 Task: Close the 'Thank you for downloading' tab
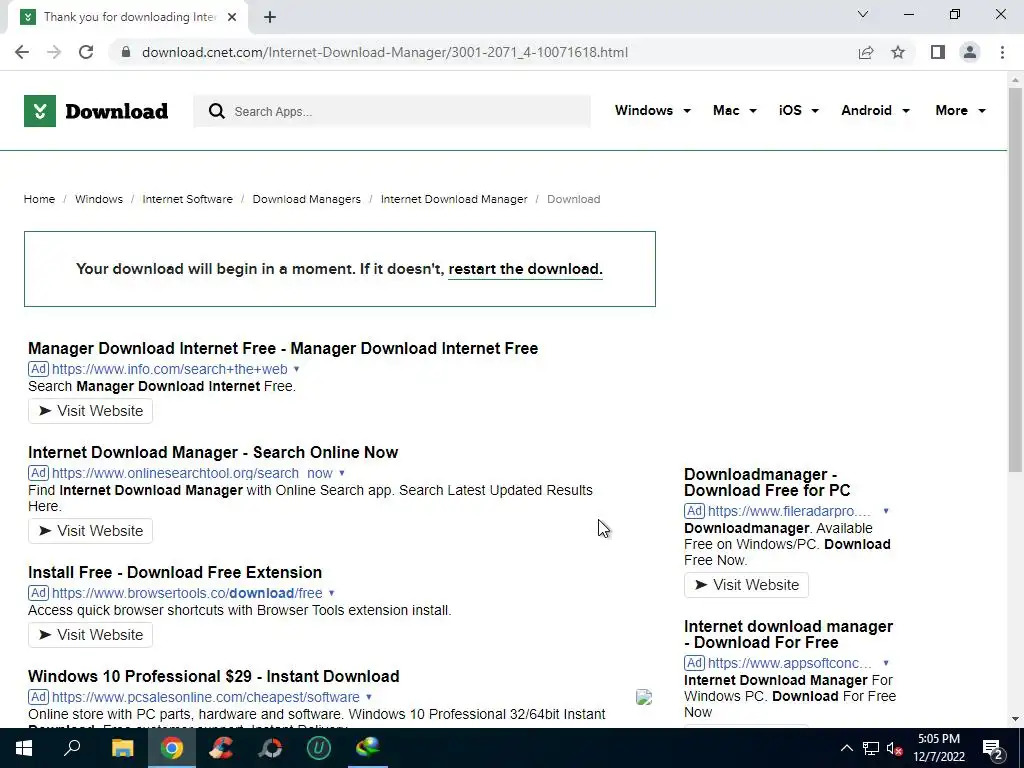[232, 17]
